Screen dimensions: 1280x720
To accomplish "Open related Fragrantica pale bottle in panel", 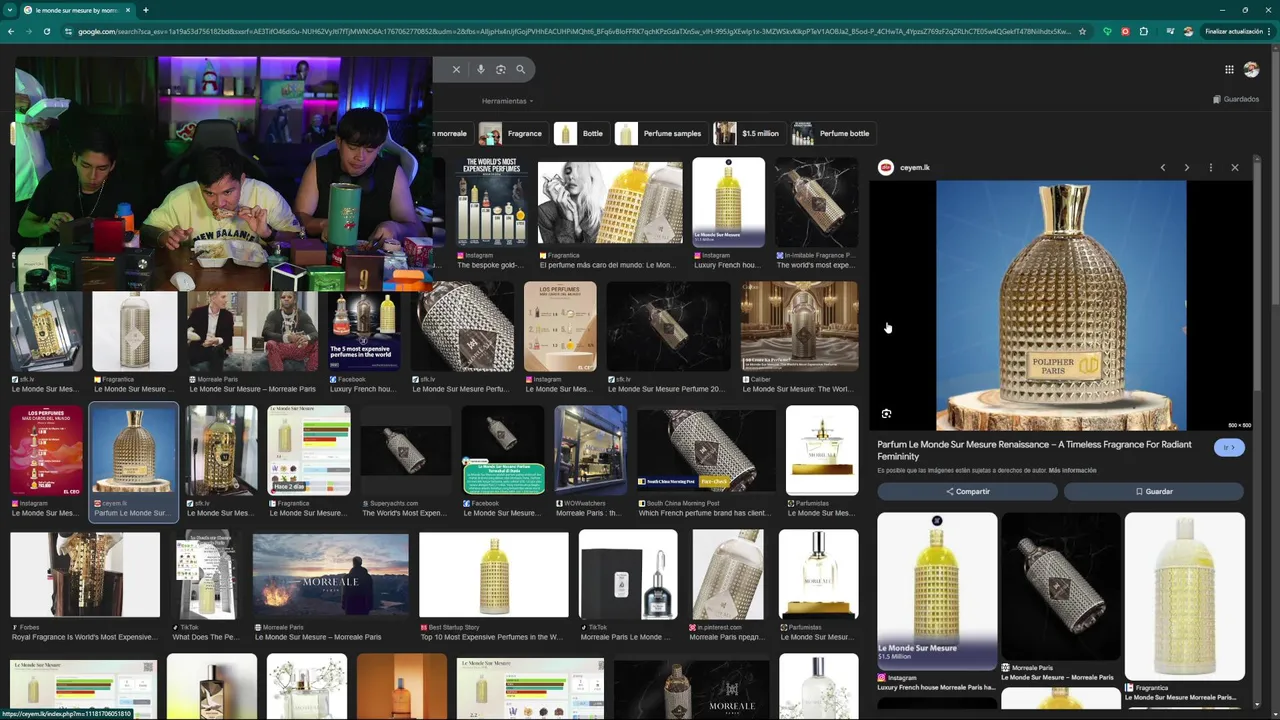I will pos(1185,596).
